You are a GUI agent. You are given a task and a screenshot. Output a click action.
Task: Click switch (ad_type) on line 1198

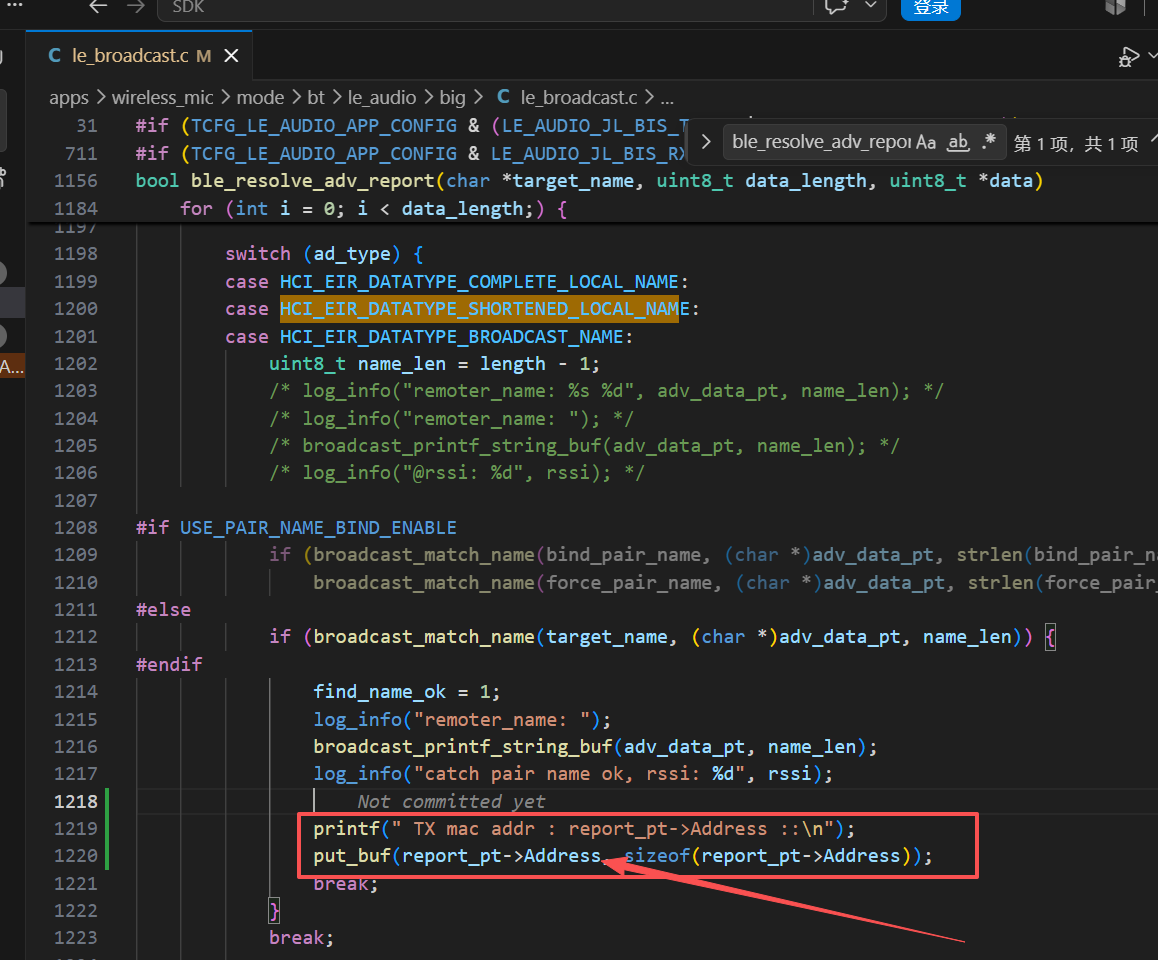[x=324, y=254]
